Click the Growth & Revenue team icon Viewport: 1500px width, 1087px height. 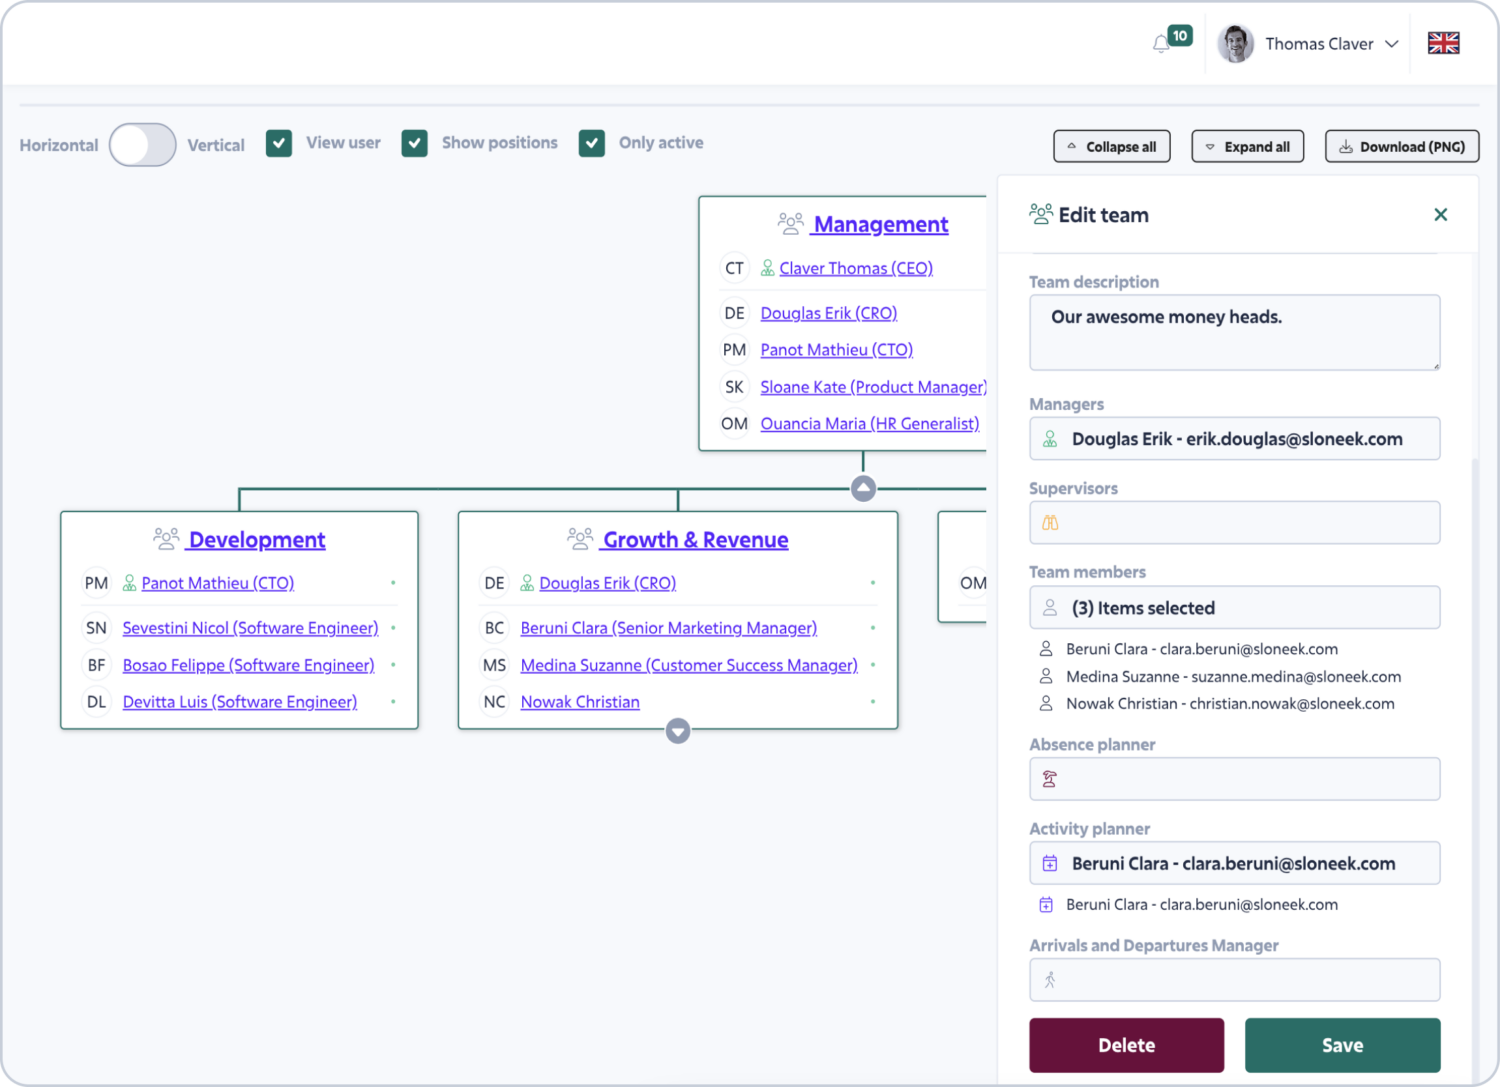pos(580,539)
